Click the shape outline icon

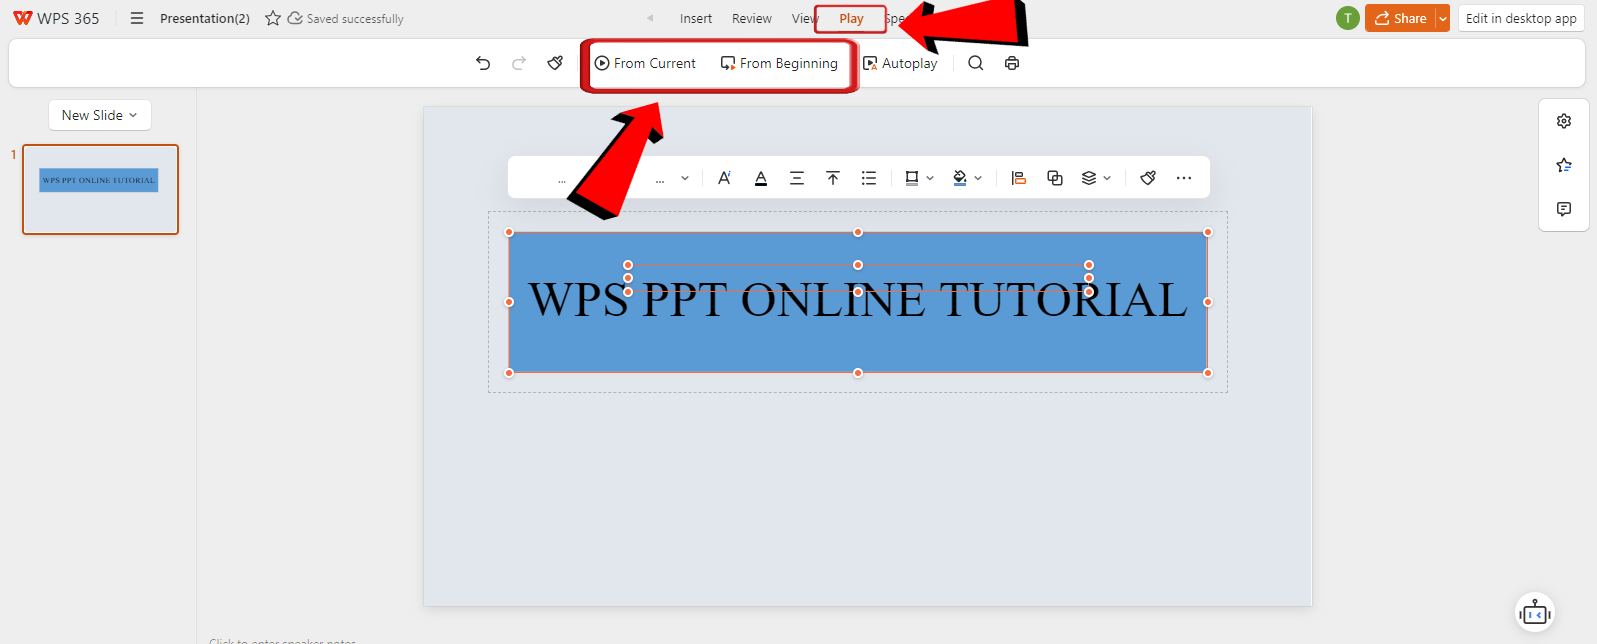[x=911, y=178]
